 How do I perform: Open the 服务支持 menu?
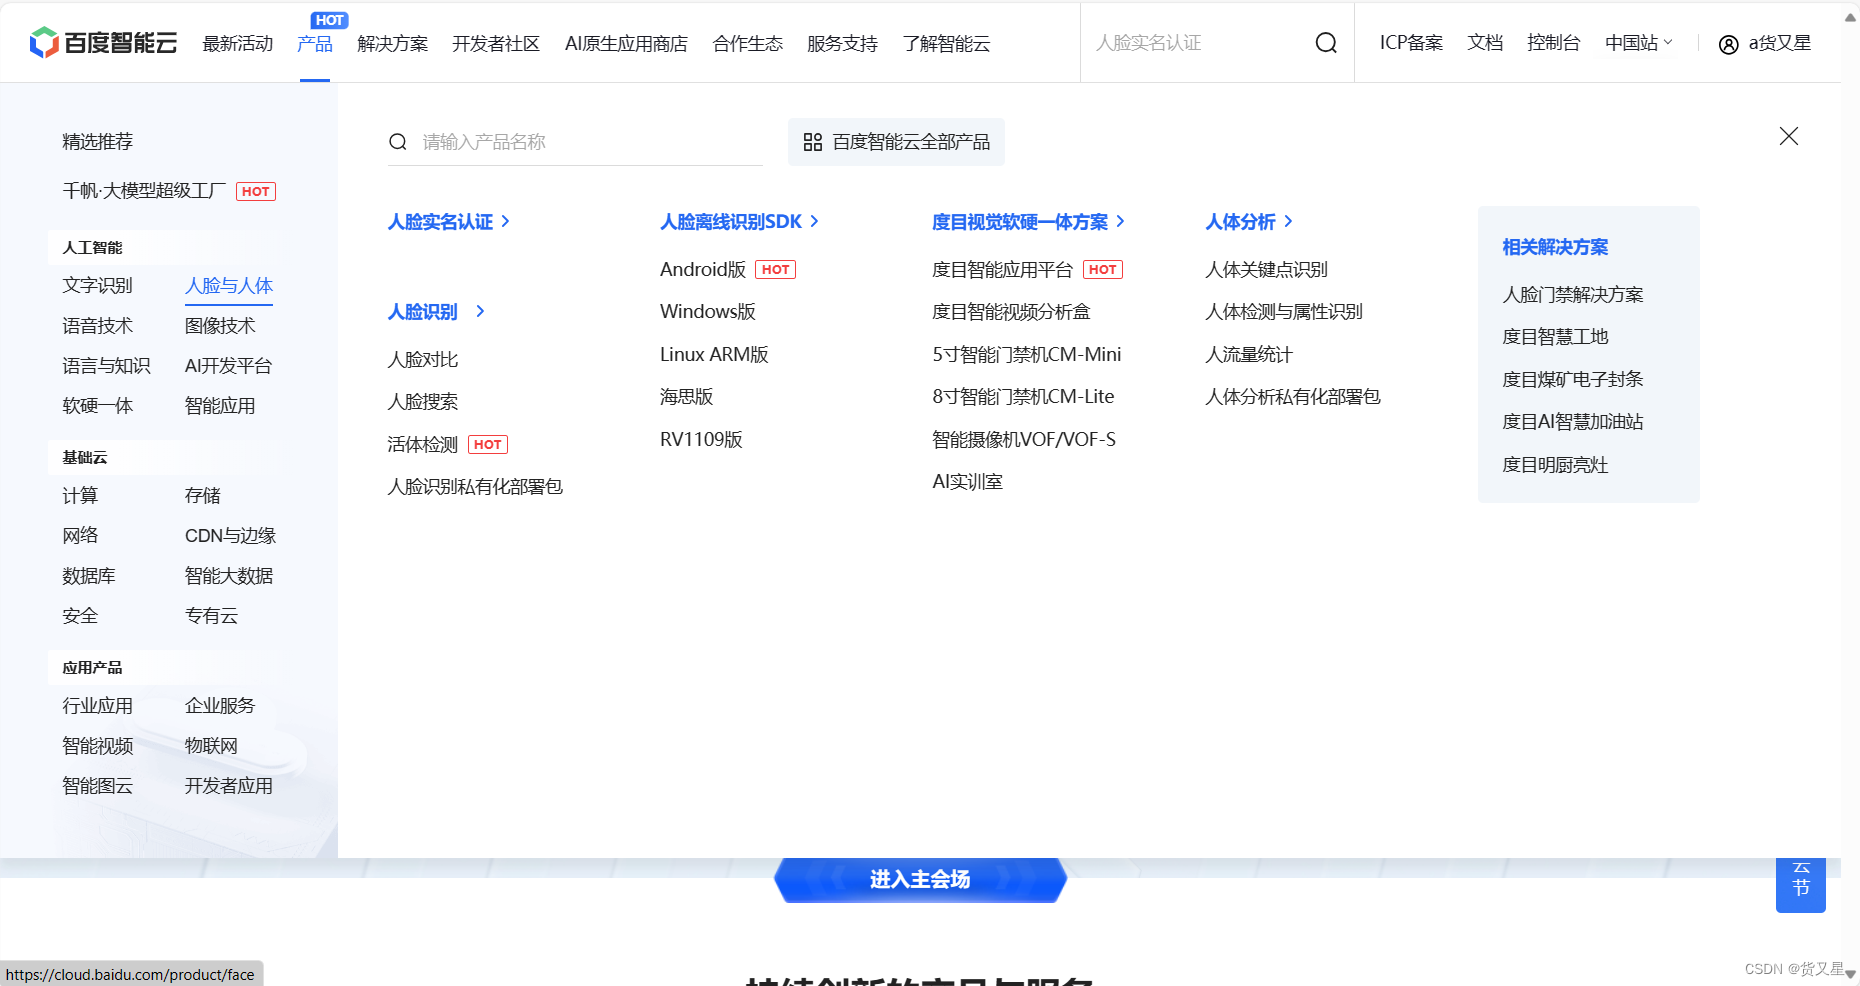pos(842,44)
